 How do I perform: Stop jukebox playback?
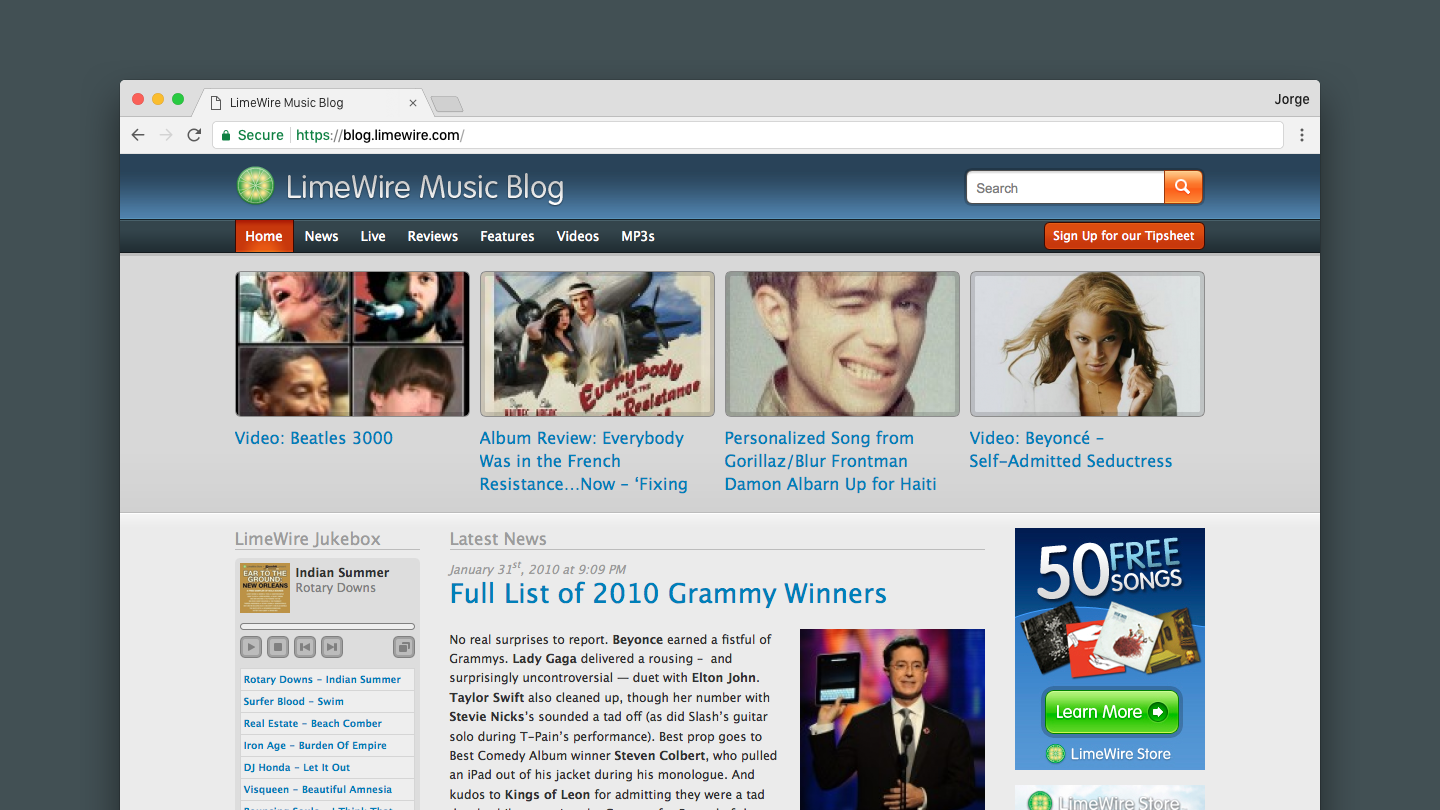[278, 647]
